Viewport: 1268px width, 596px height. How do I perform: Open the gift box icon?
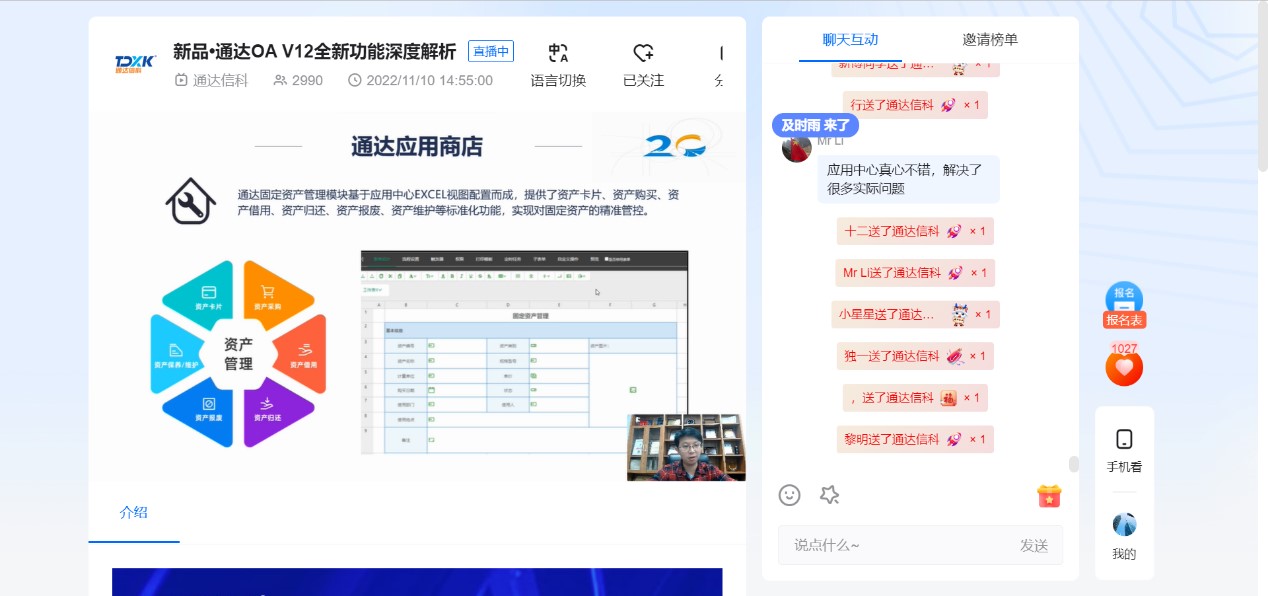pyautogui.click(x=1049, y=495)
